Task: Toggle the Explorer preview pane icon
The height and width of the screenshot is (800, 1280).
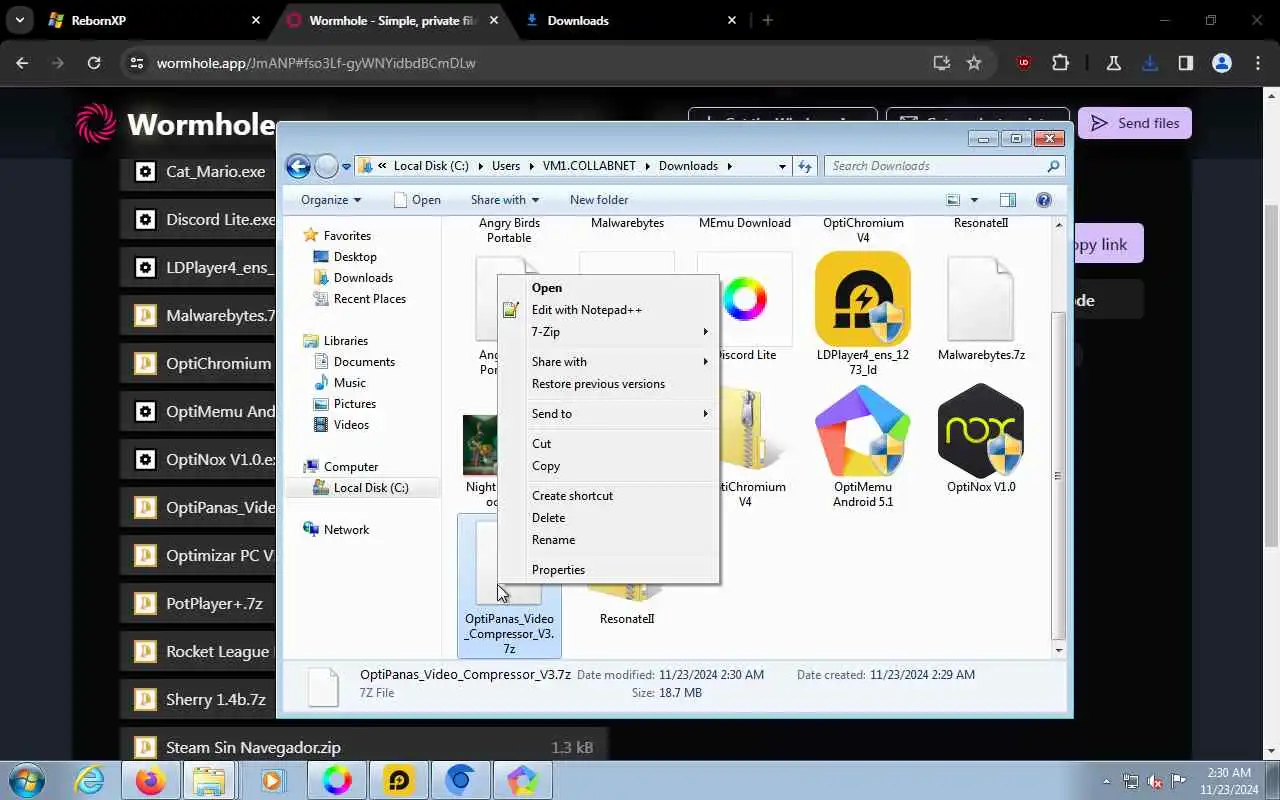Action: click(x=1008, y=200)
